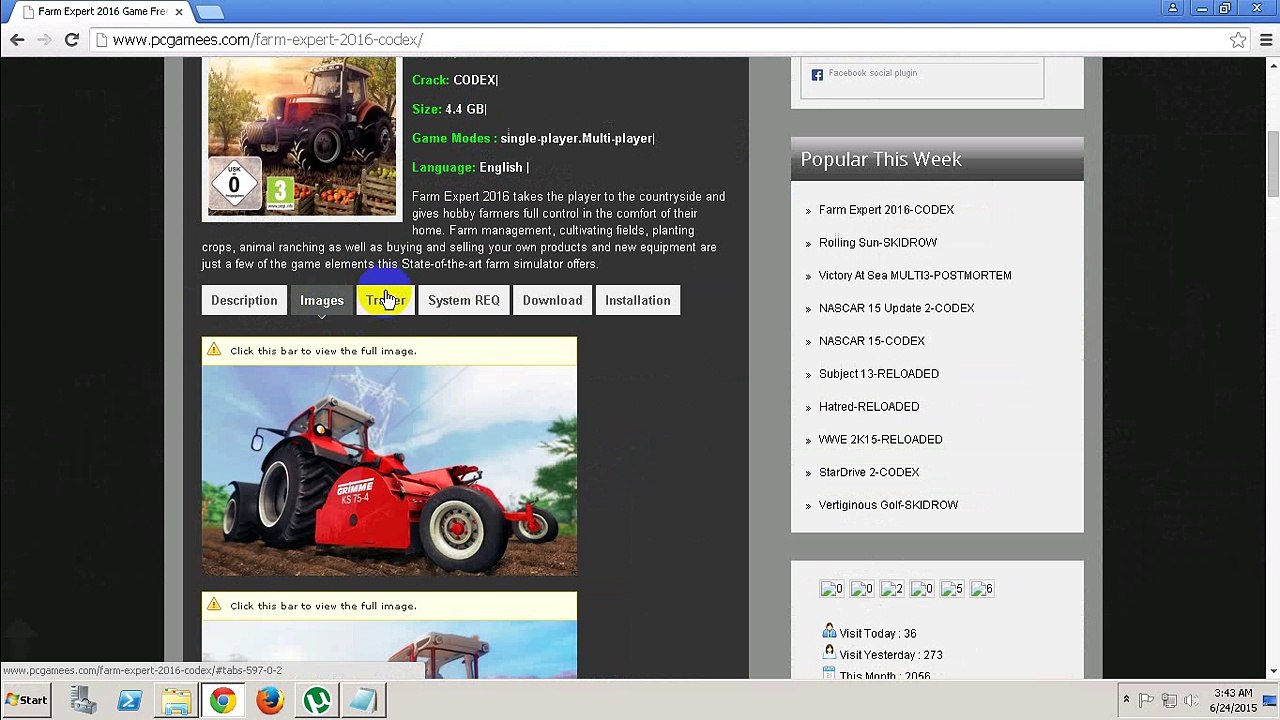Click the Size: 4.4 GB text
The height and width of the screenshot is (720, 1280).
pyautogui.click(x=449, y=109)
